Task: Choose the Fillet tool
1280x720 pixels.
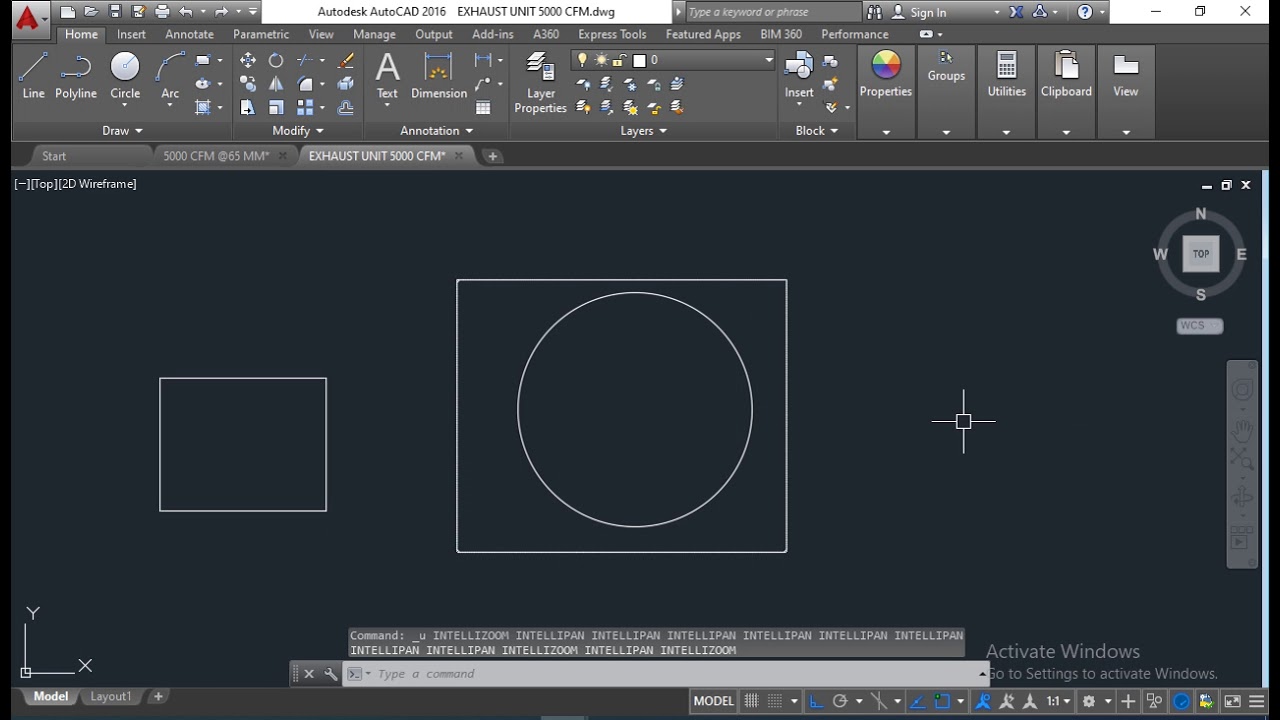Action: [306, 84]
